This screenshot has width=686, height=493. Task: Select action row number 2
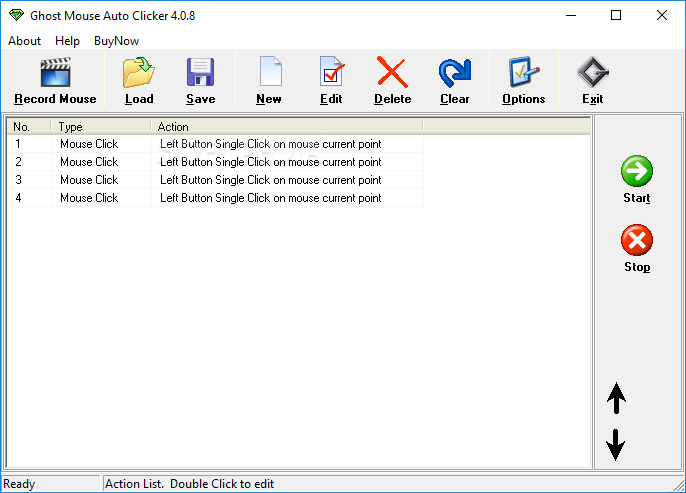click(x=18, y=162)
